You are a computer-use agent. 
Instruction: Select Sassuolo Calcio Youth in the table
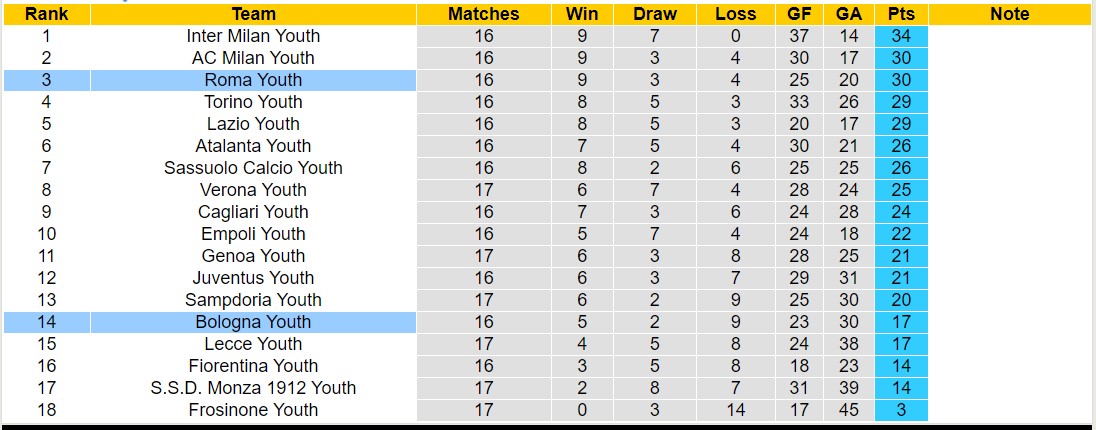pyautogui.click(x=253, y=168)
